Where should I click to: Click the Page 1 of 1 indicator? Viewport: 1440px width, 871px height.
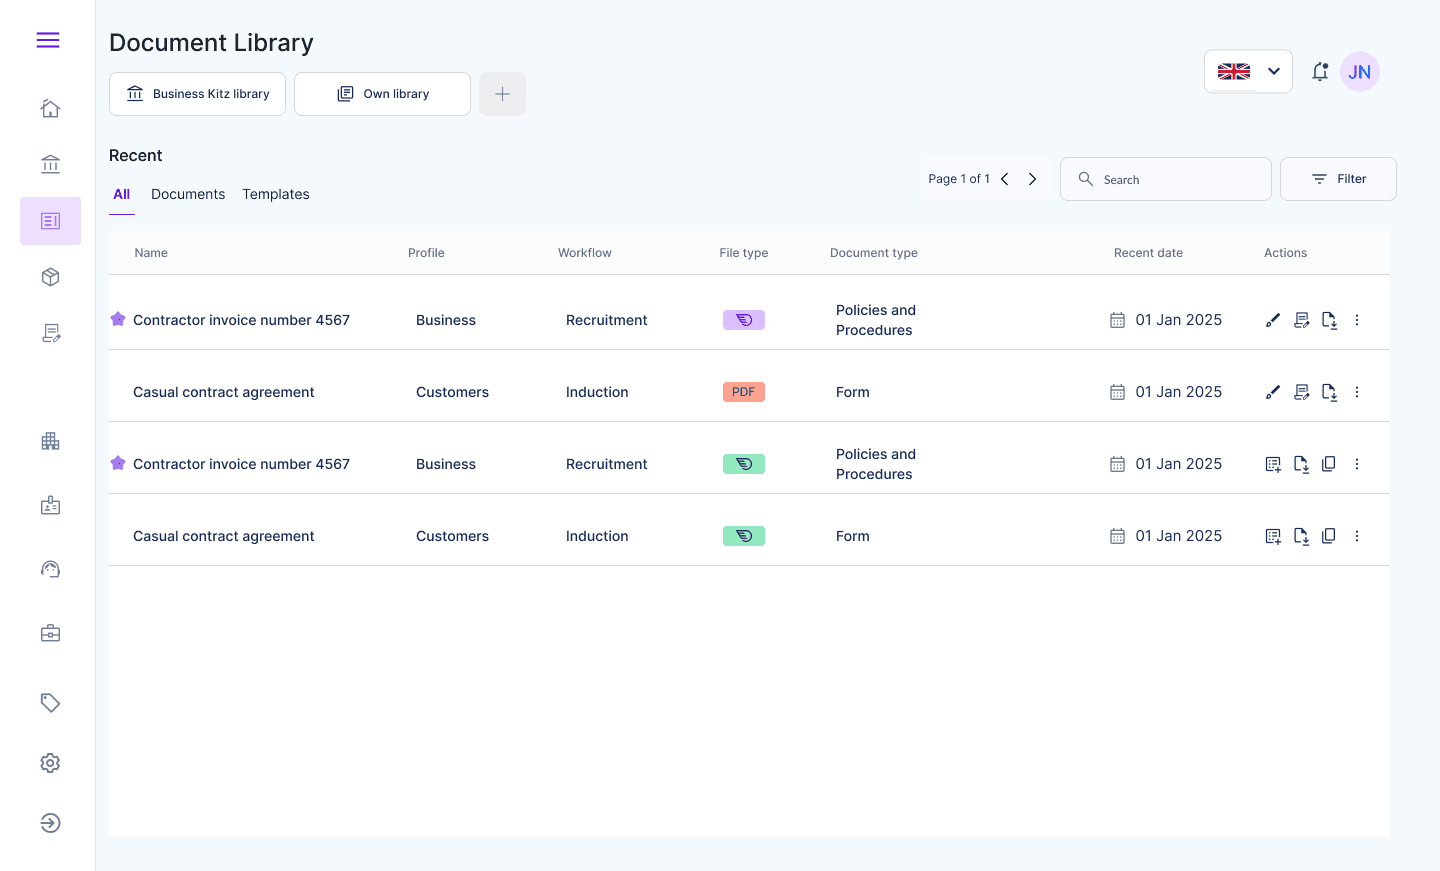[x=959, y=179]
